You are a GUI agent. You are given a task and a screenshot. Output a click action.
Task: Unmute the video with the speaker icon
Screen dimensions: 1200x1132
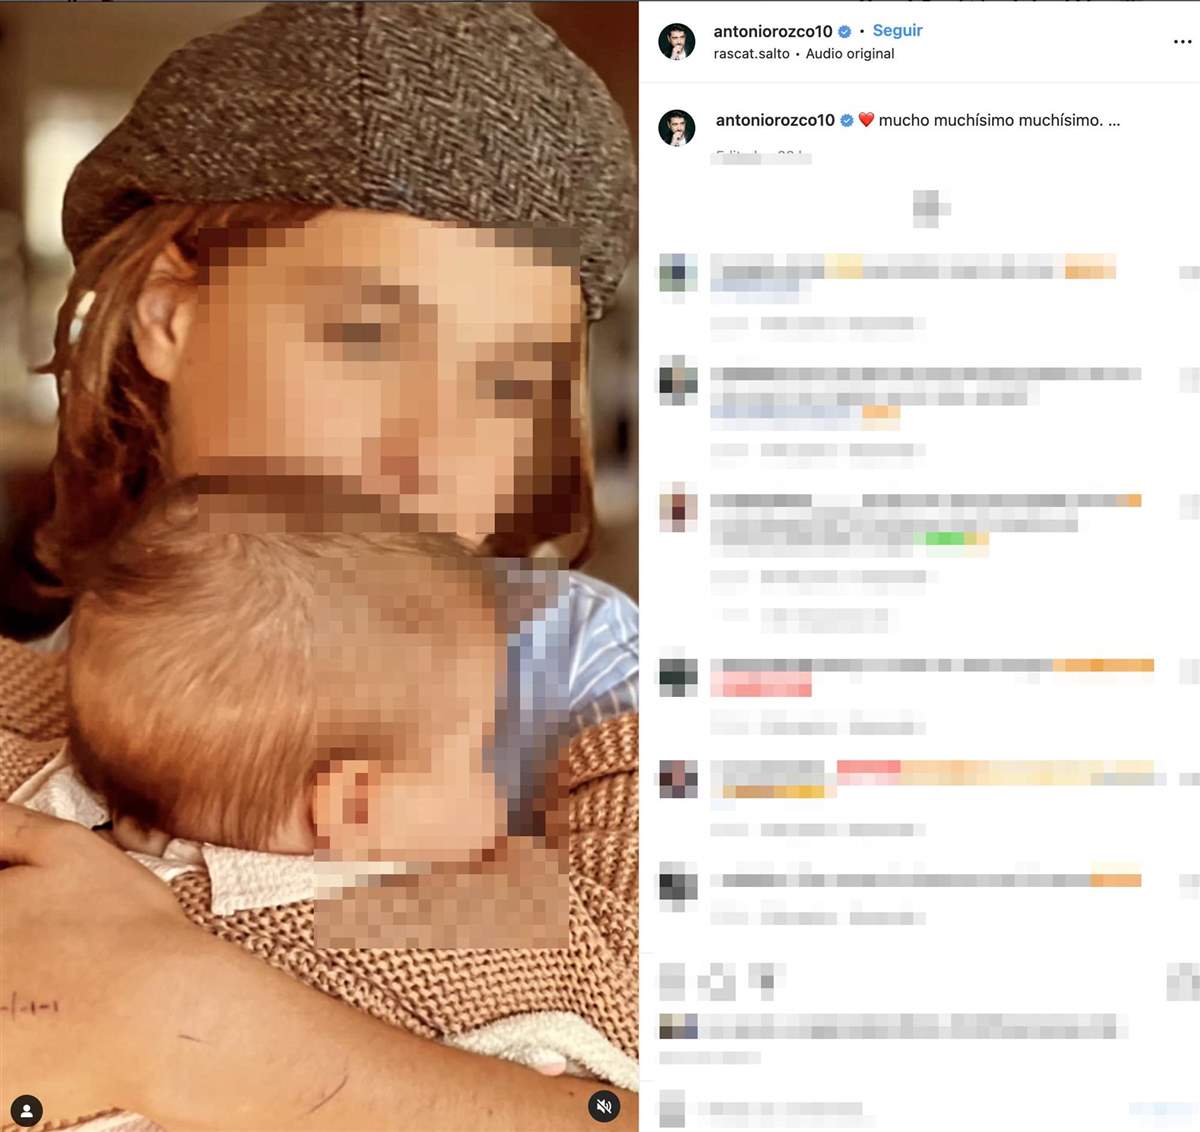pos(603,1106)
